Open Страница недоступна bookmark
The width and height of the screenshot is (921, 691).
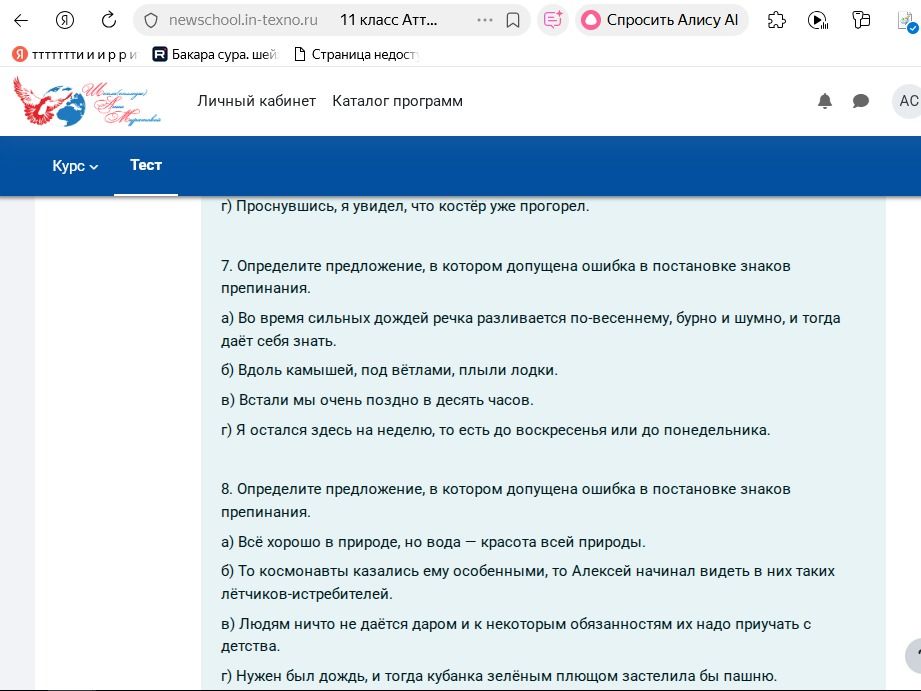357,55
